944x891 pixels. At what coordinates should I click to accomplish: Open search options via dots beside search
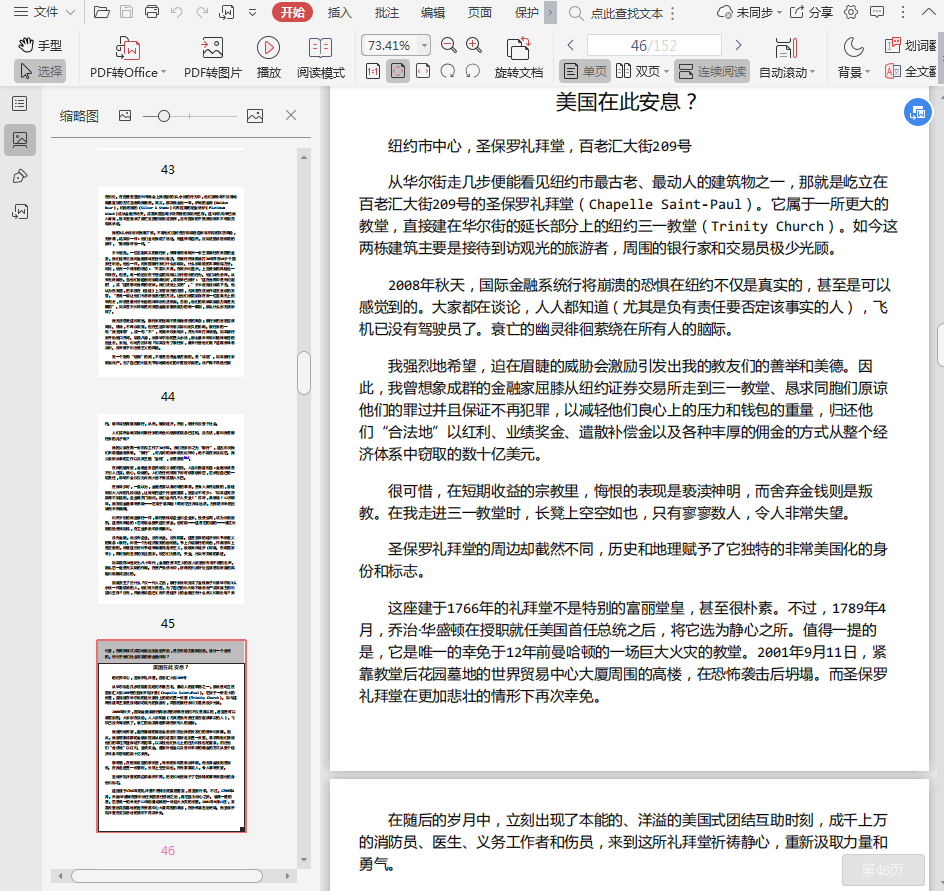(672, 13)
